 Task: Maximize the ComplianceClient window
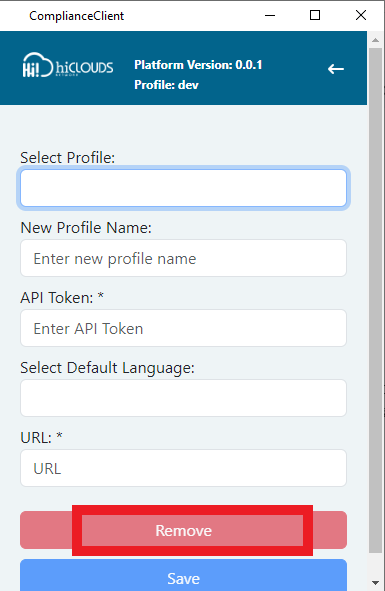[x=315, y=15]
